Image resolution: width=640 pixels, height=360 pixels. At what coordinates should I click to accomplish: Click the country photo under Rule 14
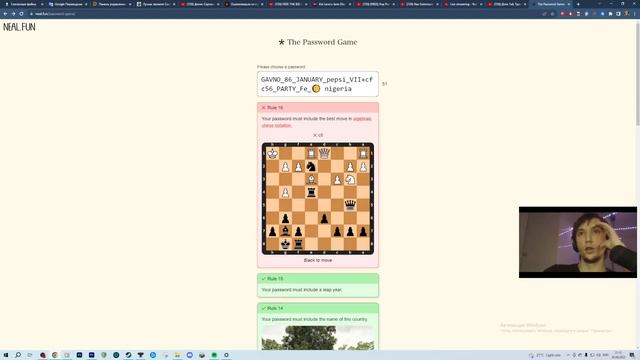pyautogui.click(x=318, y=338)
